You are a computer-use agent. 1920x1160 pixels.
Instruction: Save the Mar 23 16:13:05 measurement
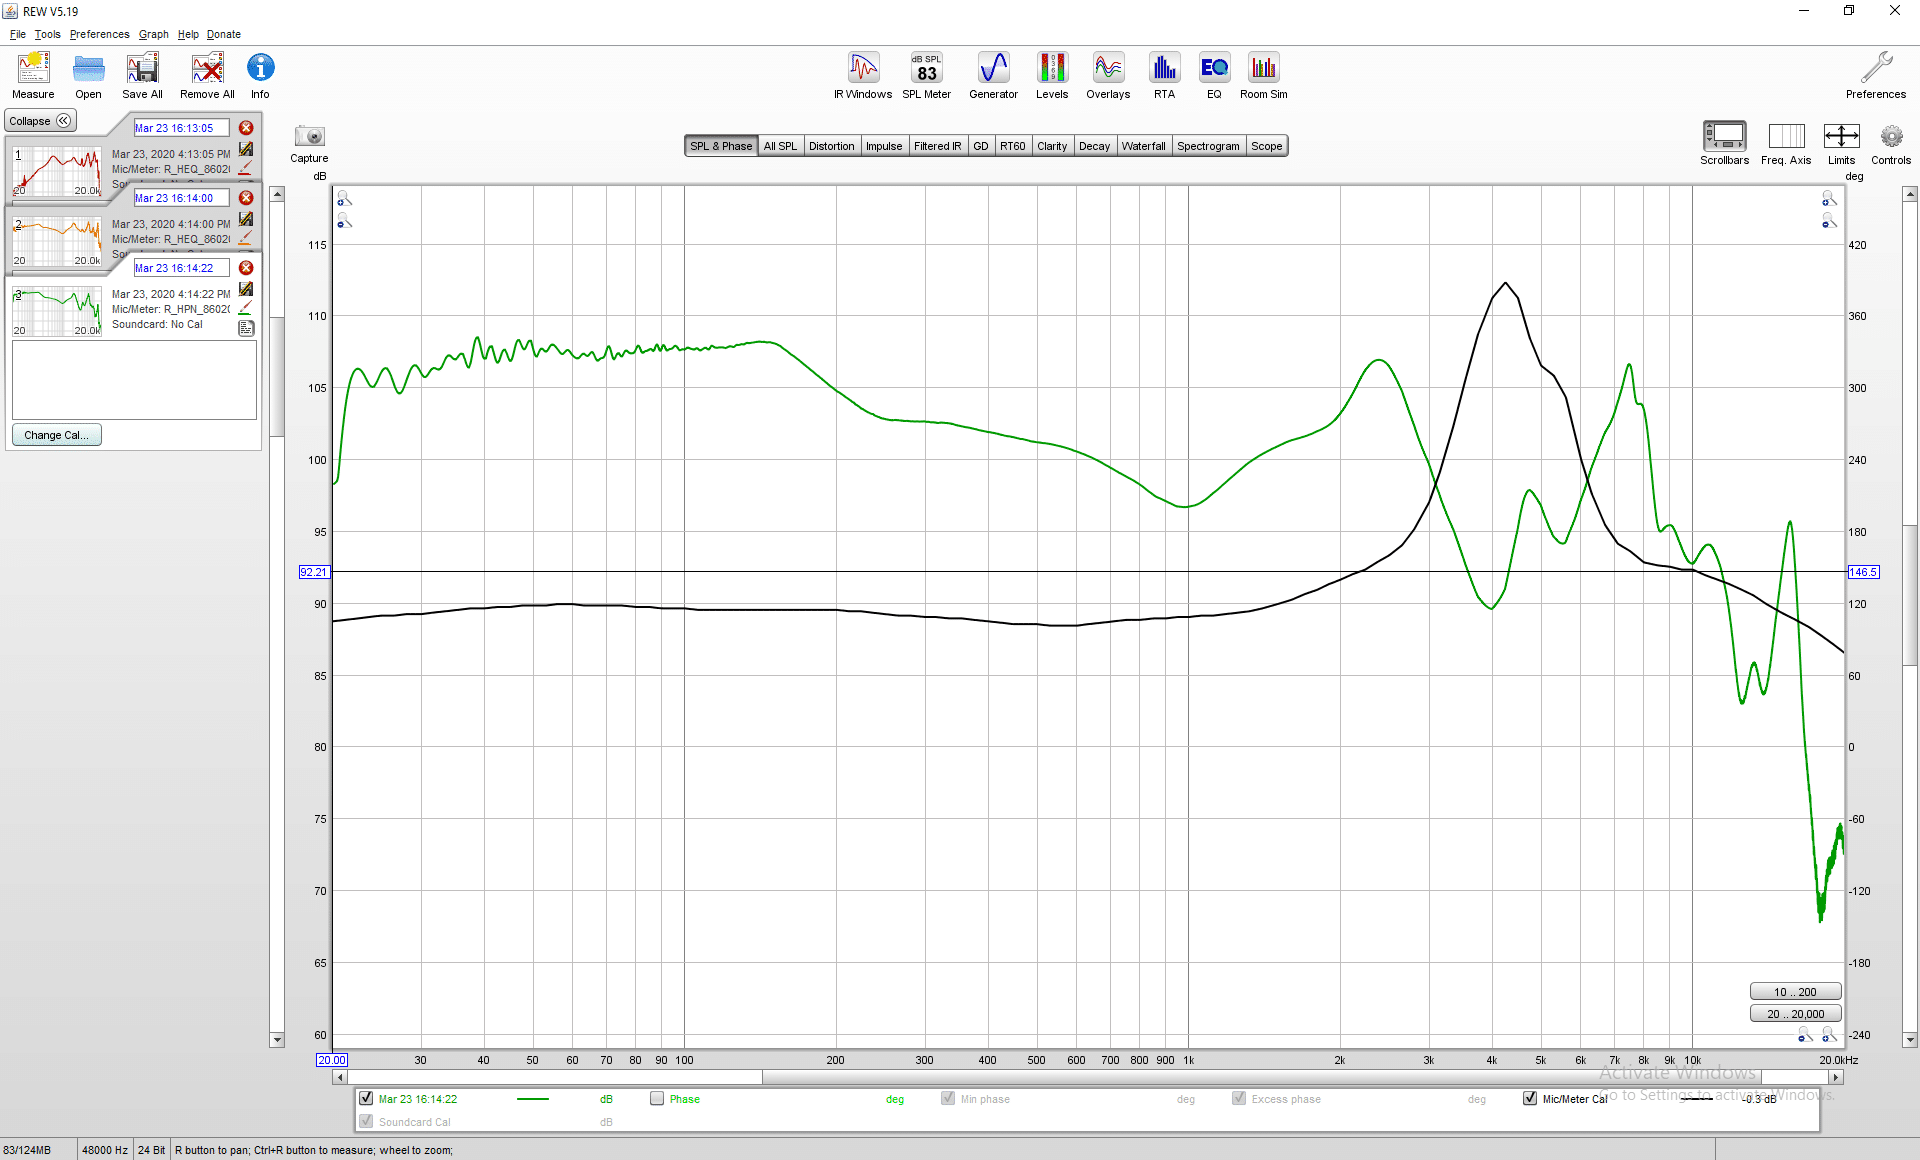tap(246, 149)
